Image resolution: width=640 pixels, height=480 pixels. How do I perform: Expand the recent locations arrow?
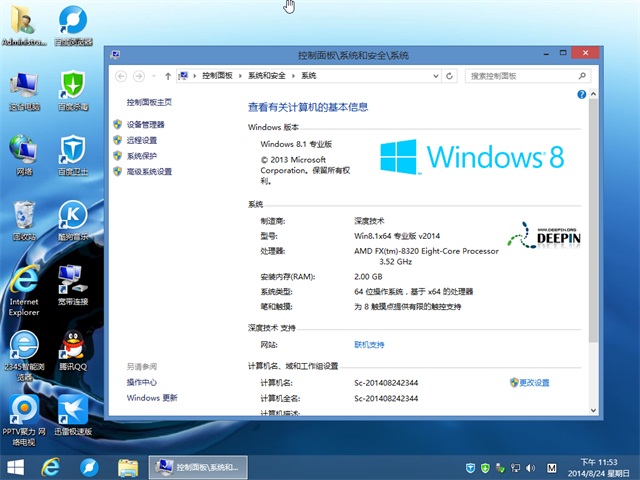pyautogui.click(x=153, y=75)
